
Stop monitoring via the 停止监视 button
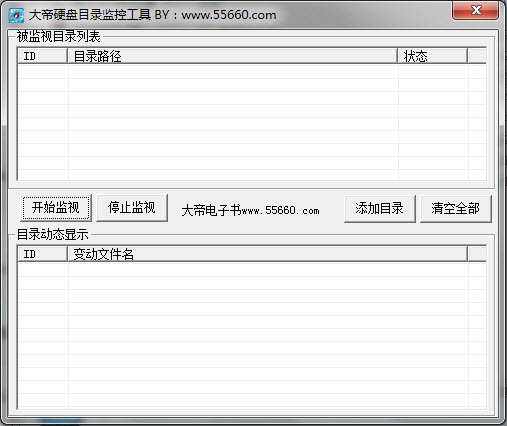(x=132, y=208)
